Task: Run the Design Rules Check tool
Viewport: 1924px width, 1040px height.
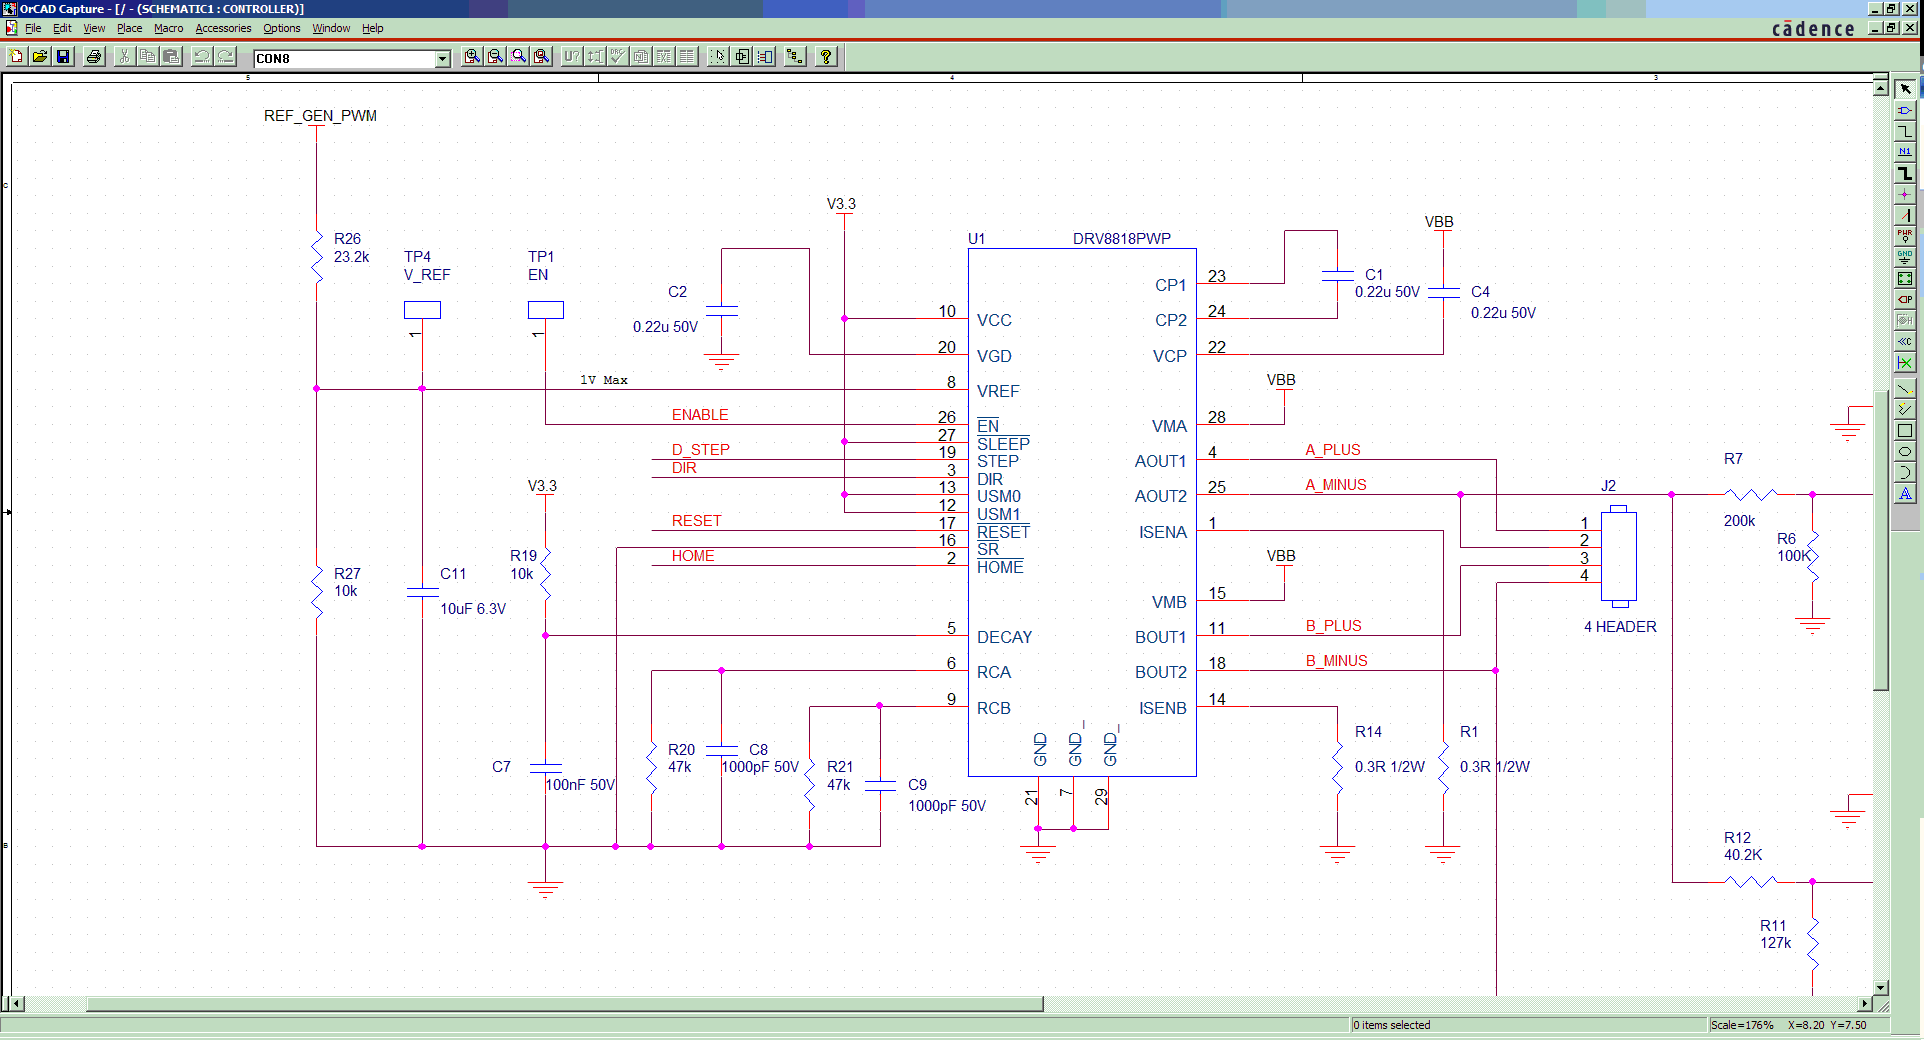Action: coord(617,57)
